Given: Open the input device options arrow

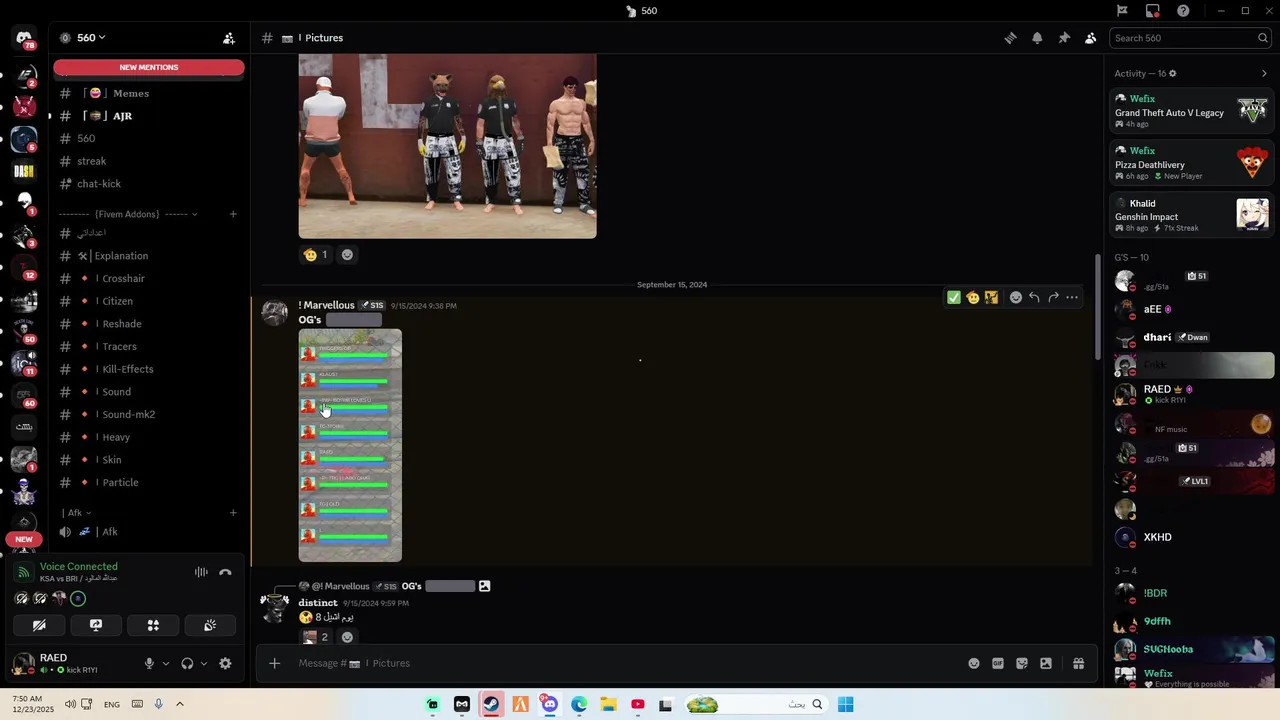Looking at the screenshot, I should pos(166,663).
